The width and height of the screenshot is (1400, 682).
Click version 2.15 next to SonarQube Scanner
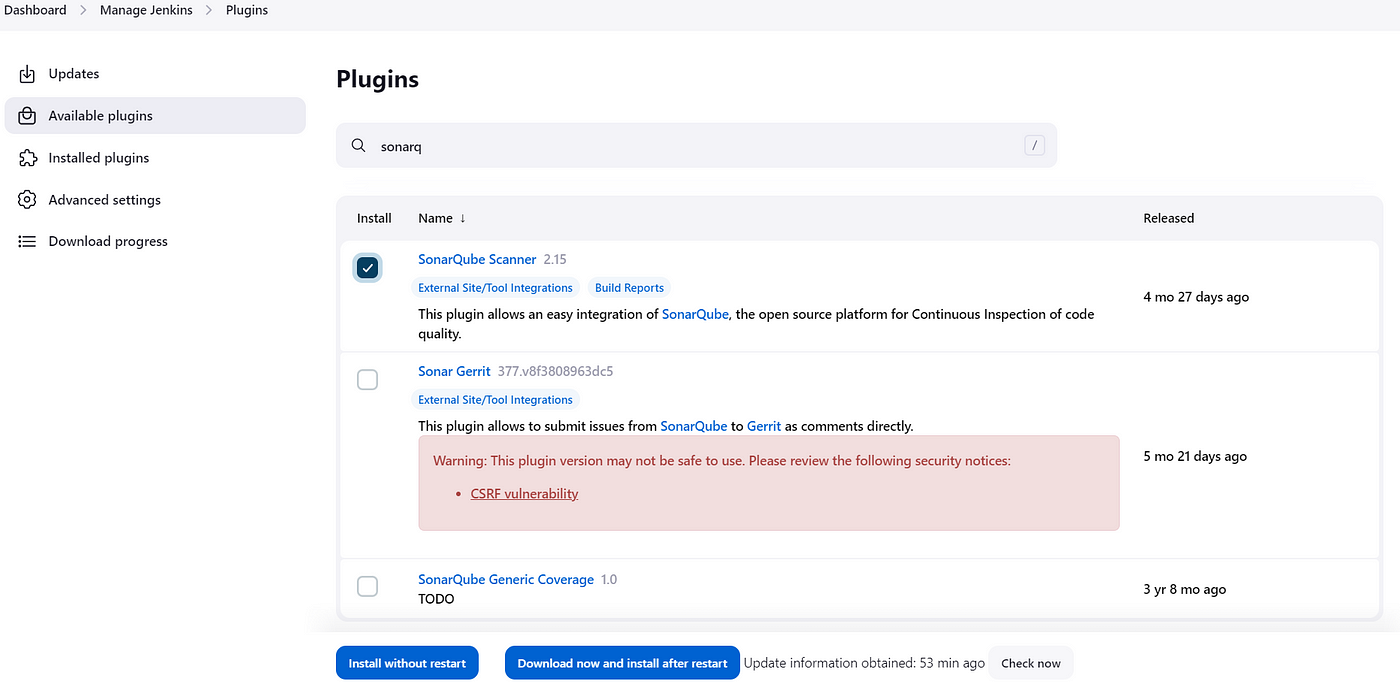(x=555, y=259)
